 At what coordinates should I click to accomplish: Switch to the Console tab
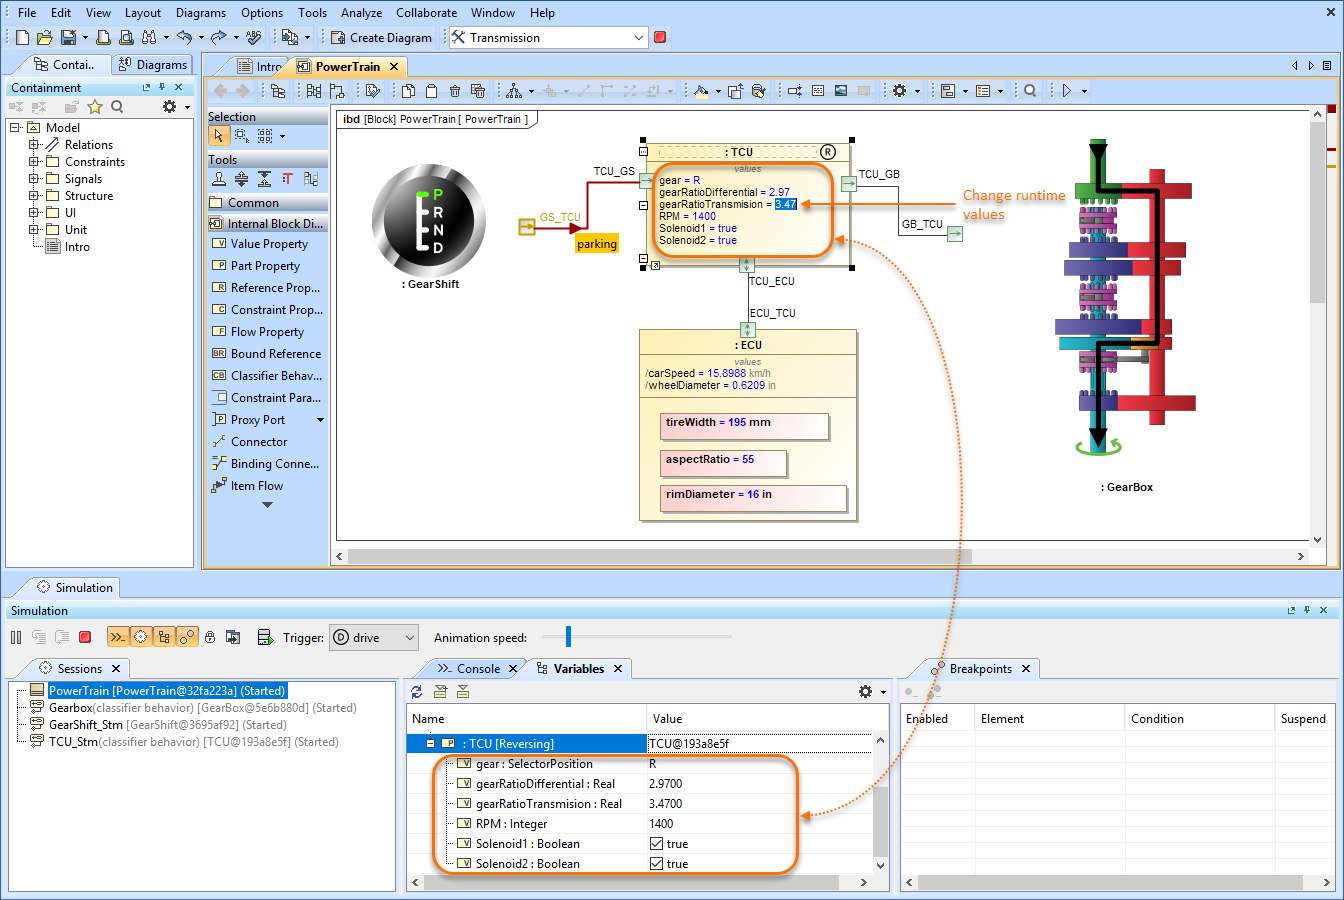pyautogui.click(x=477, y=669)
